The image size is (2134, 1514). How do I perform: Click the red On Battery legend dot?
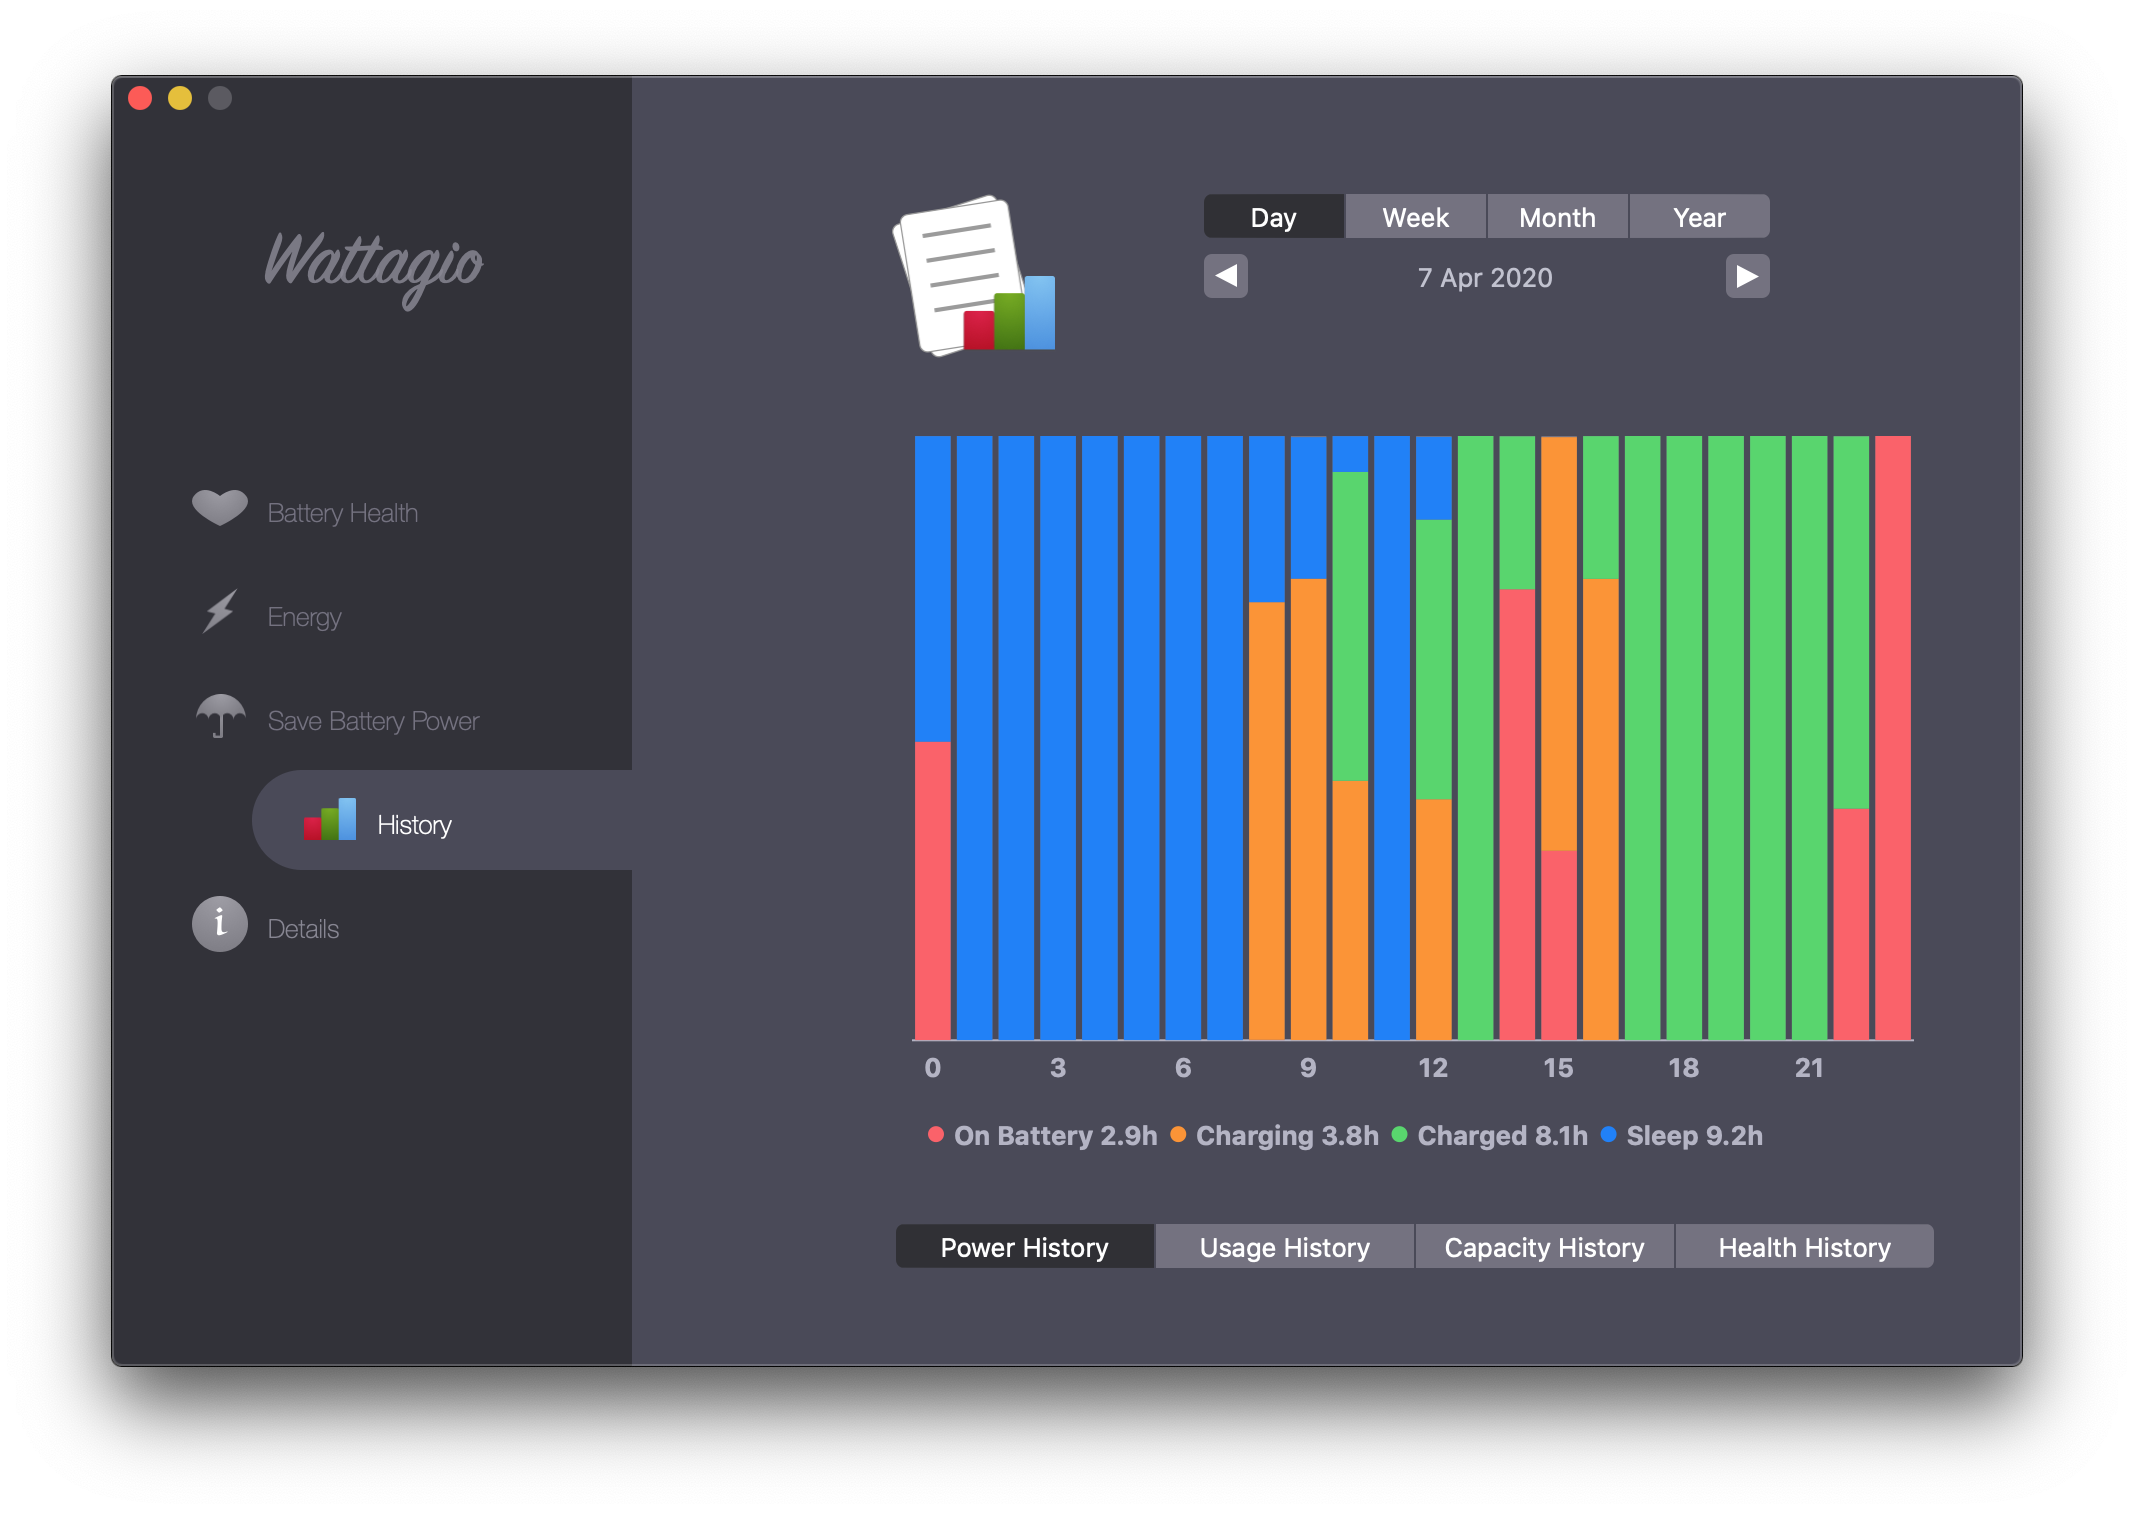(936, 1134)
